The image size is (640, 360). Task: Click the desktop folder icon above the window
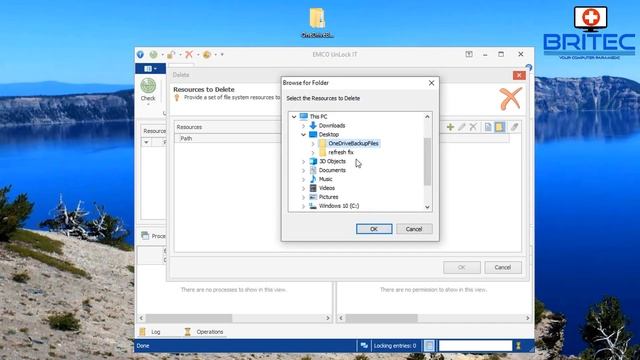pos(317,18)
